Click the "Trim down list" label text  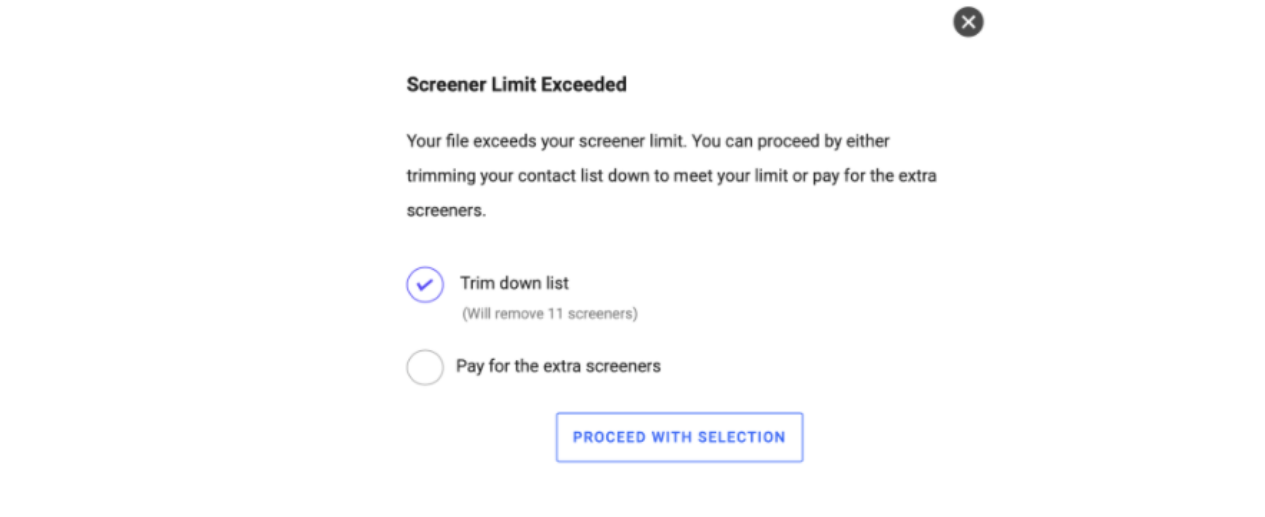(x=514, y=283)
